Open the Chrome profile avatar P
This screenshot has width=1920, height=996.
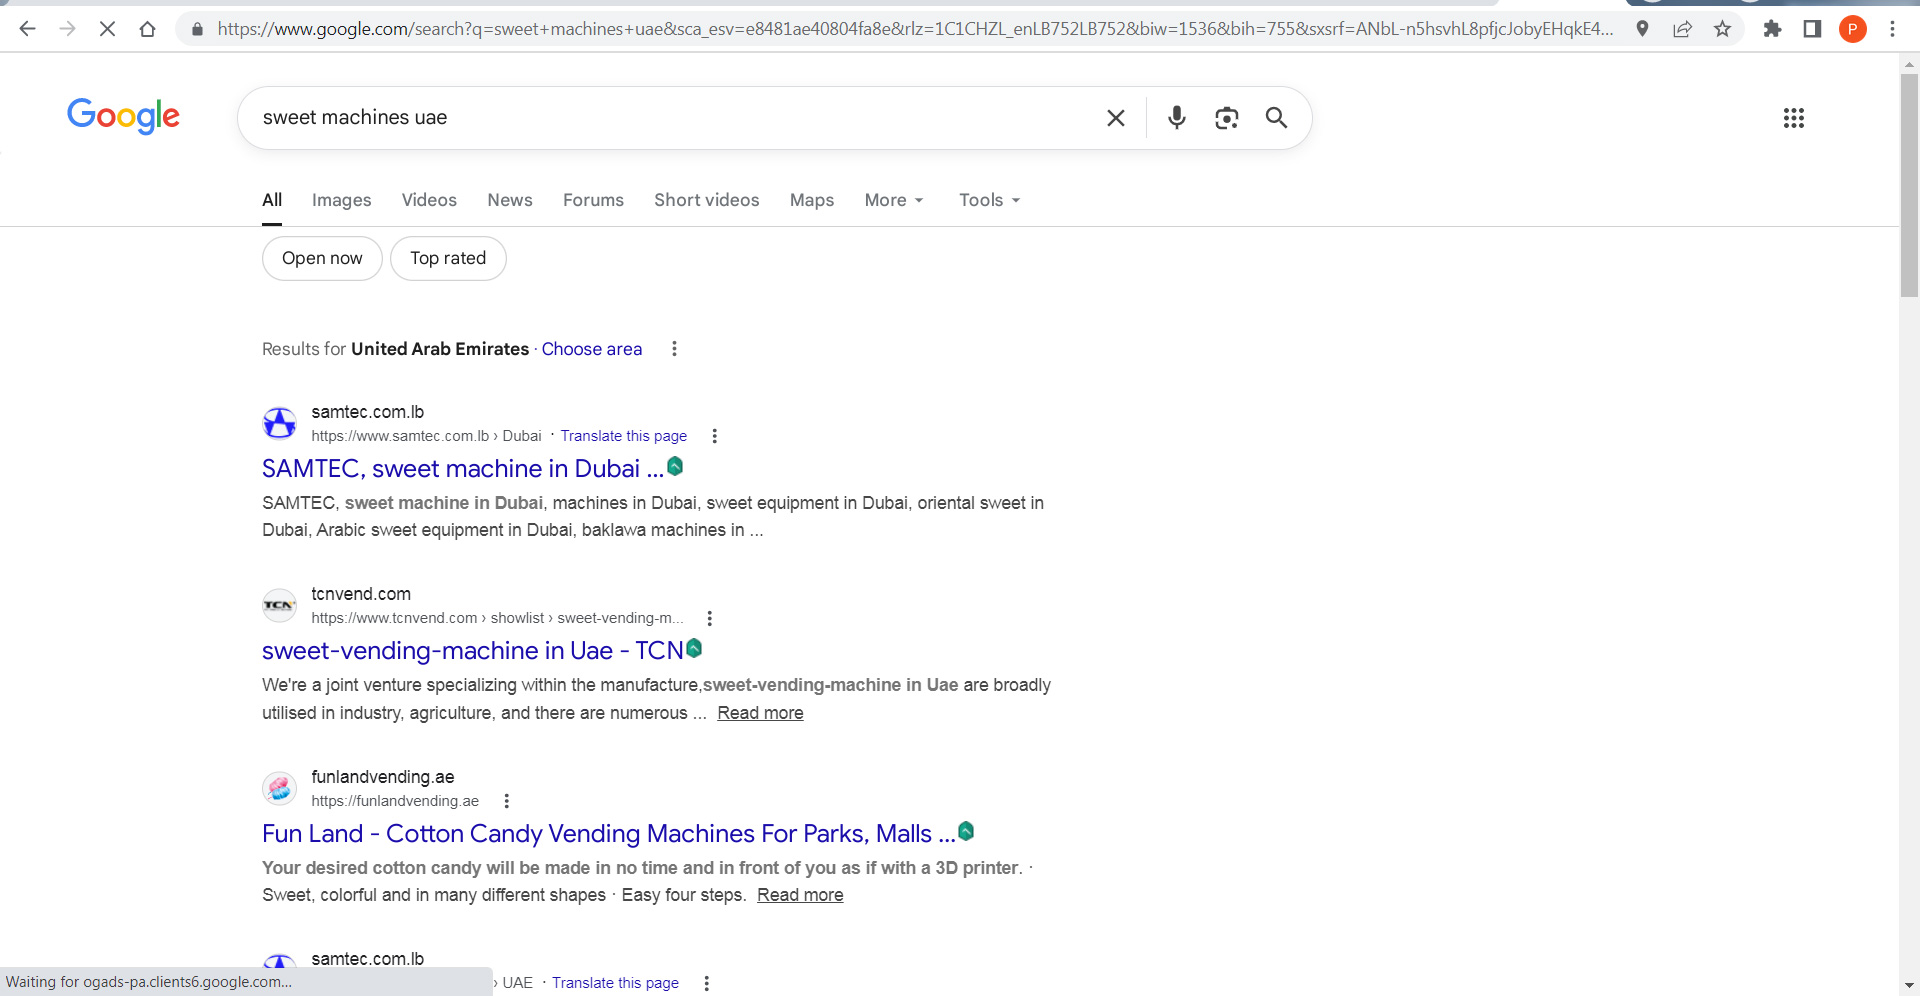1852,29
